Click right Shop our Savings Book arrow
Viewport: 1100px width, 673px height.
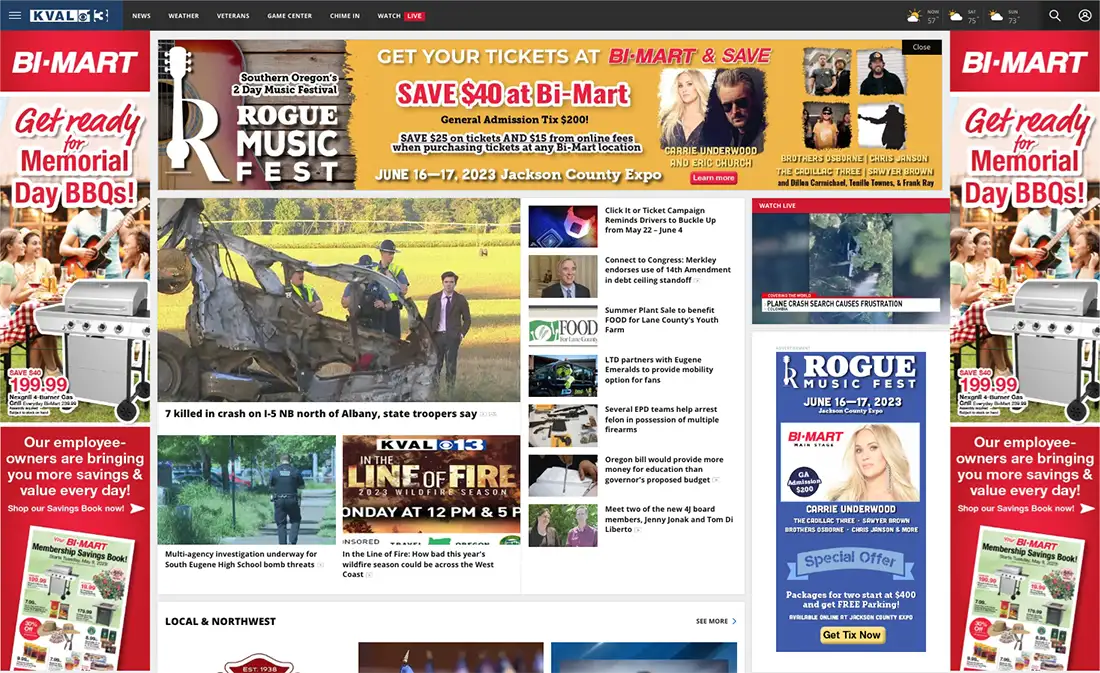click(x=1087, y=508)
